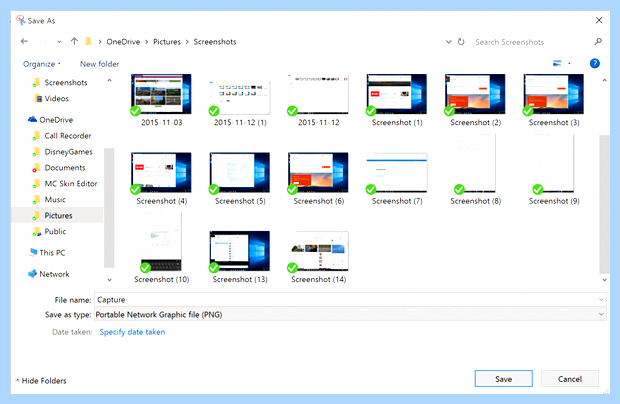Screen dimensions: 620x404
Task: Select Pictures in the address breadcrumb
Action: tap(166, 42)
